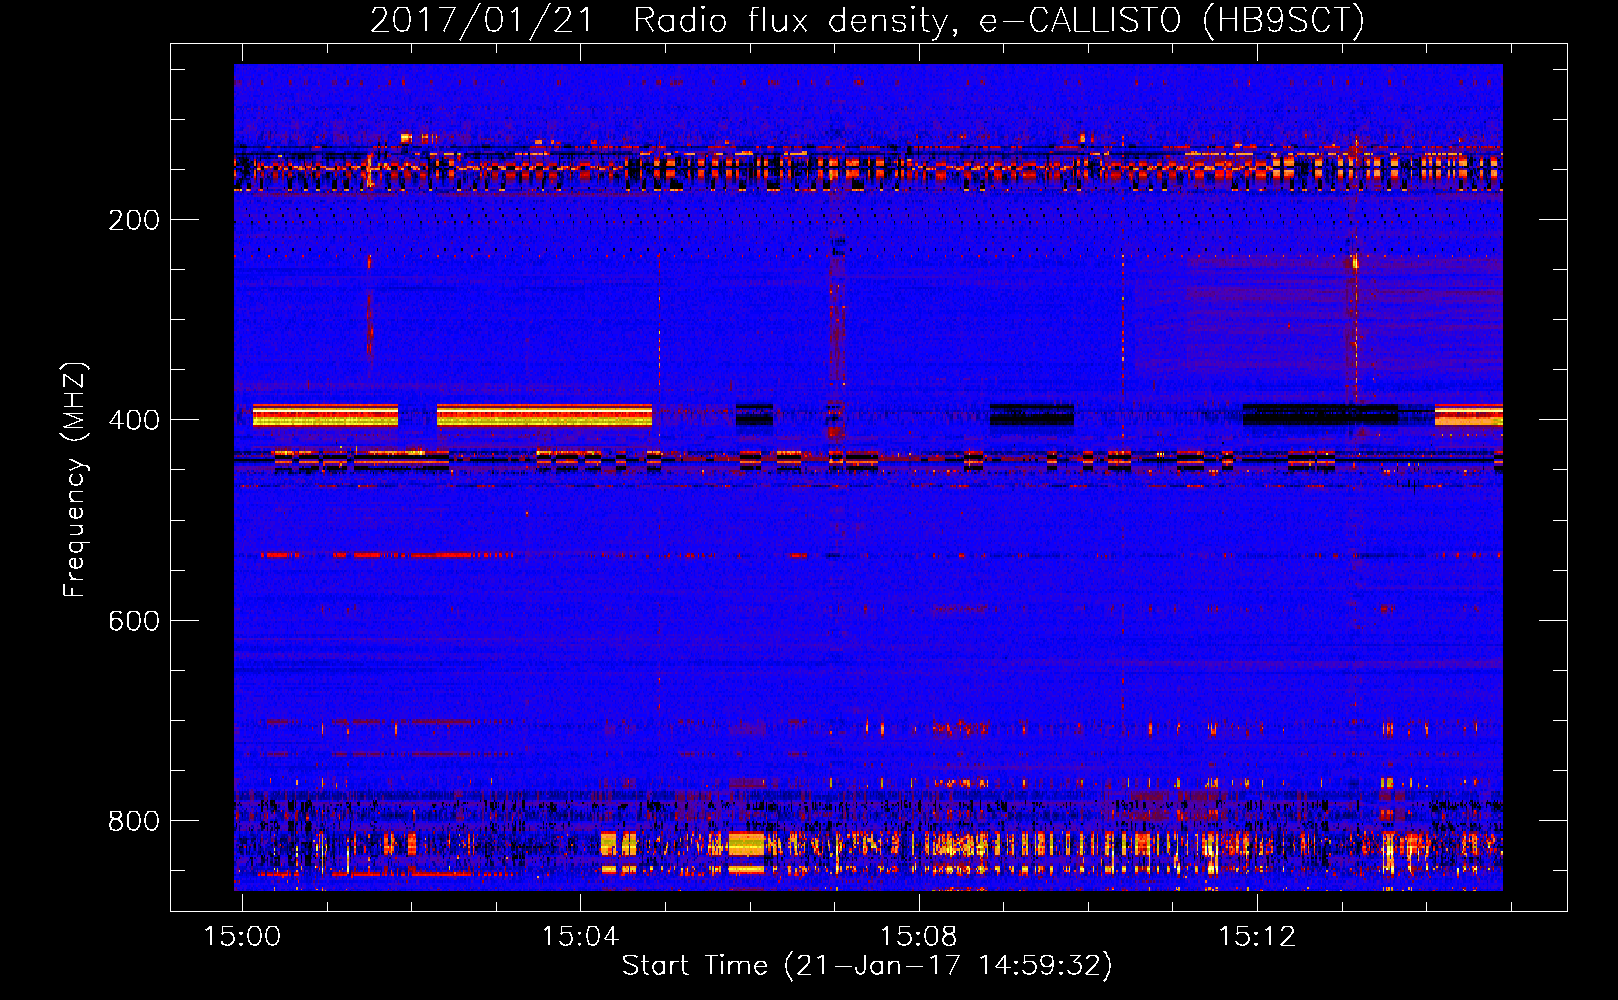
Task: Click the 15:08 time tick label
Action: click(918, 936)
